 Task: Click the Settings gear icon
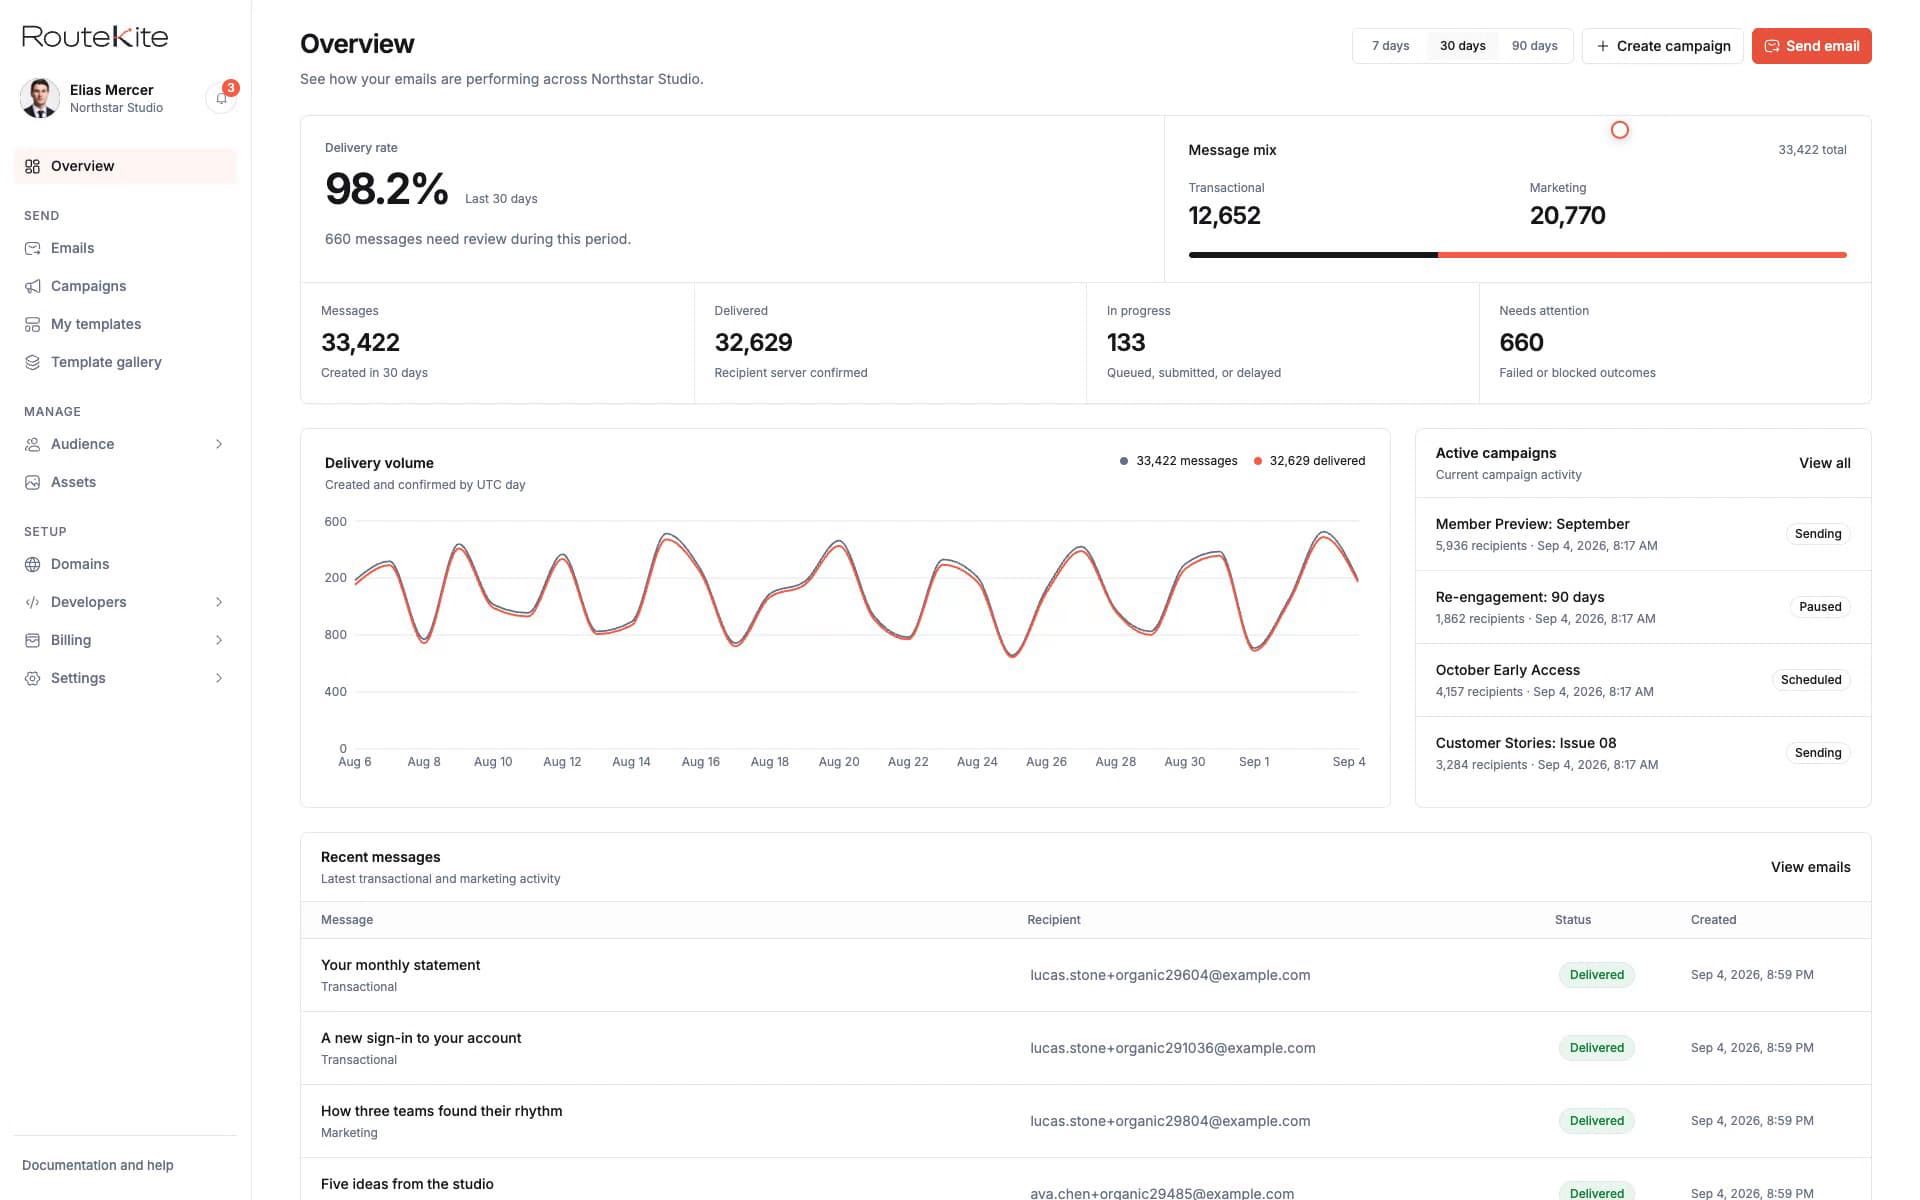[32, 678]
